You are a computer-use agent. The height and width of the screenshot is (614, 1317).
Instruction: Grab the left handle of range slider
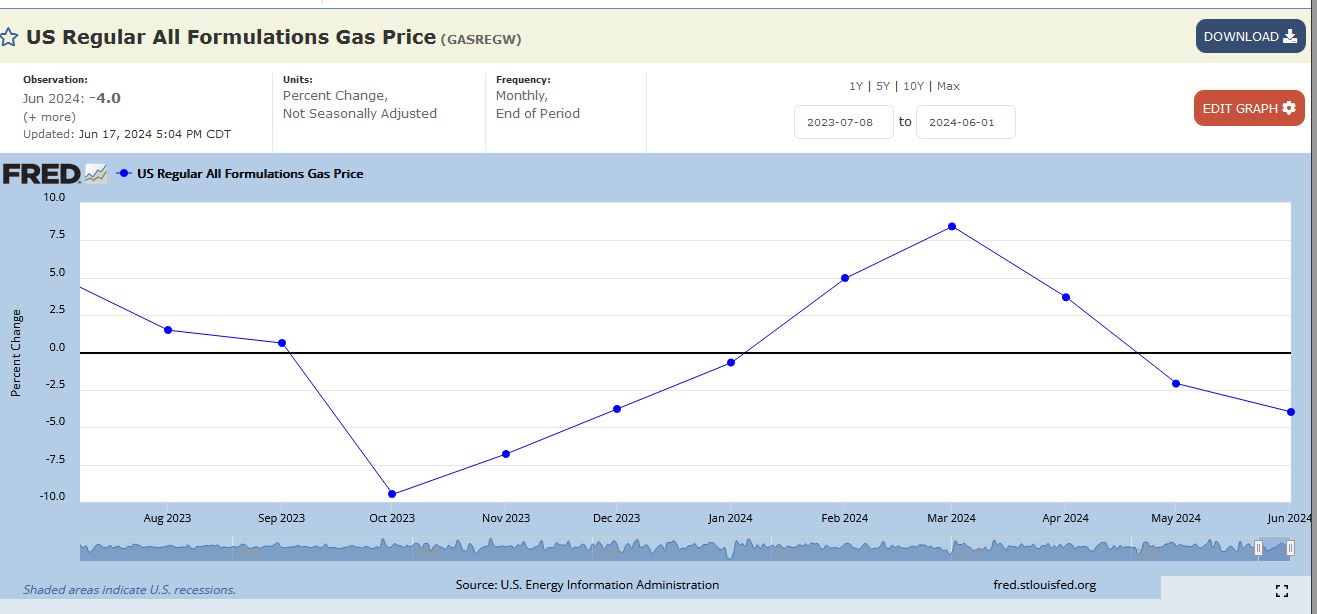1258,548
